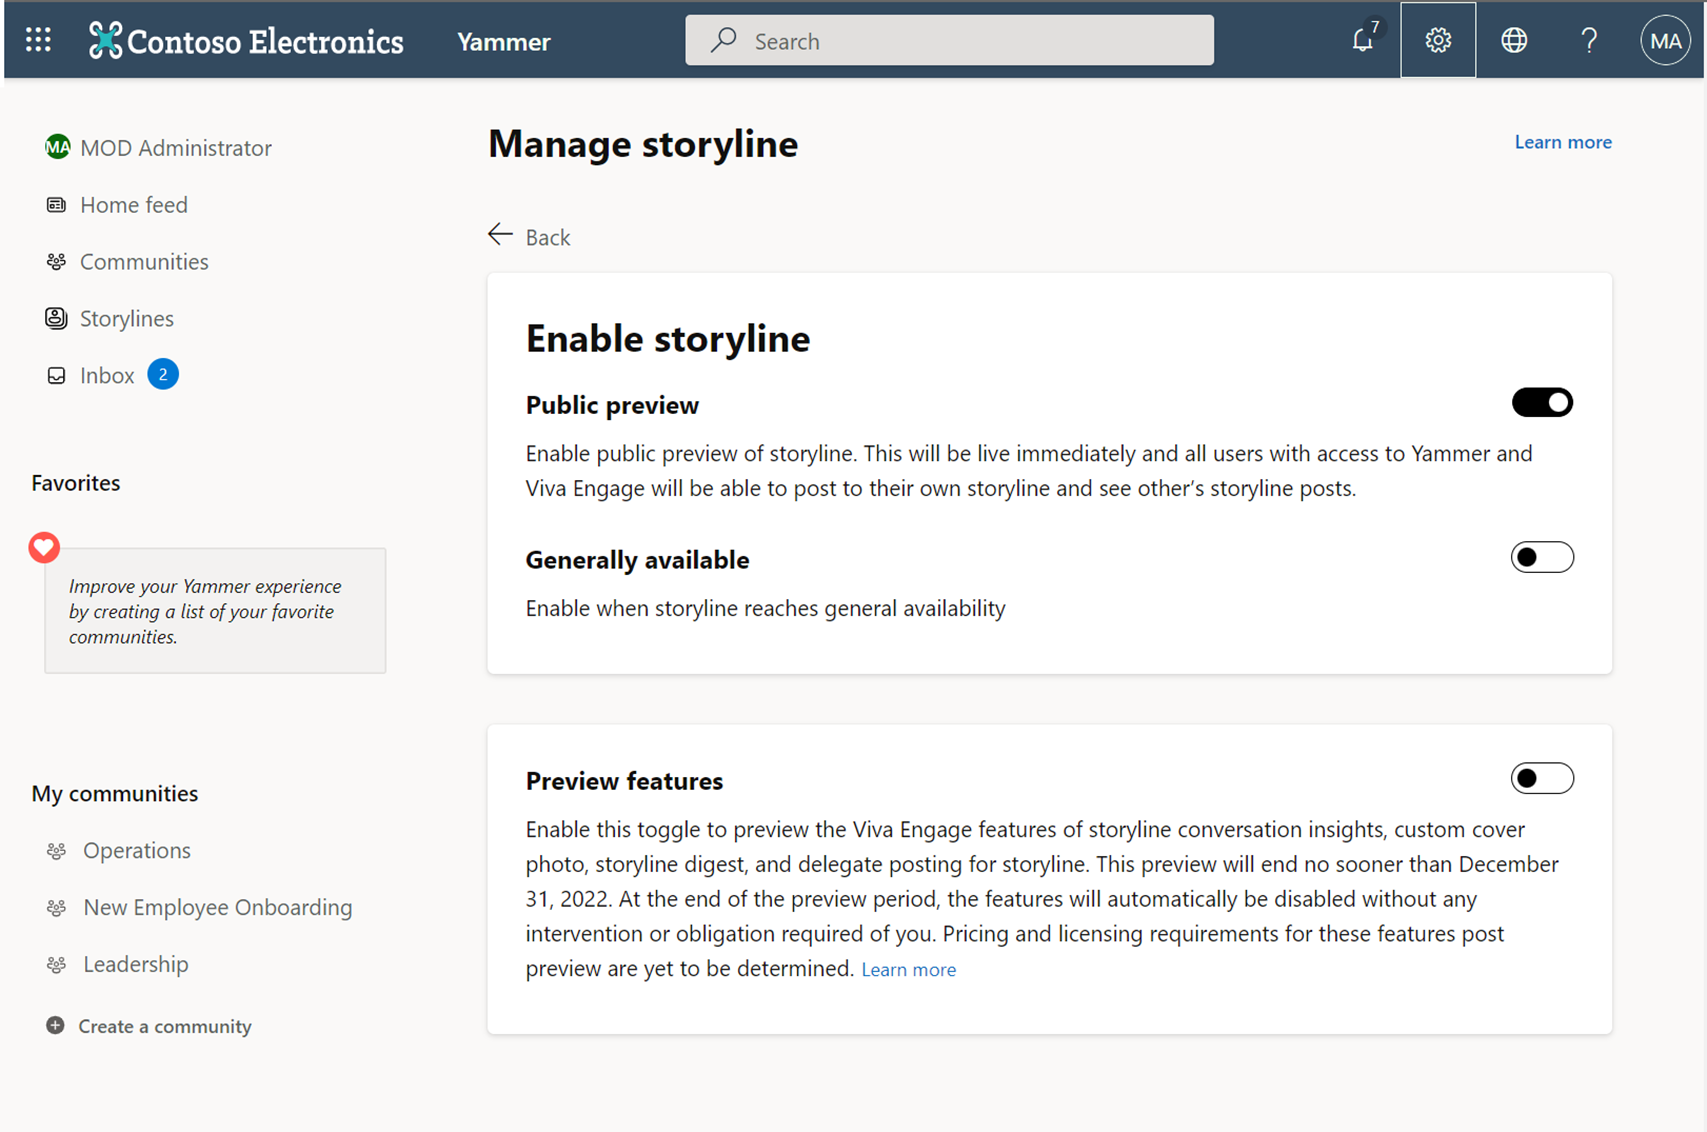Select the Storylines sidebar icon

tap(55, 318)
